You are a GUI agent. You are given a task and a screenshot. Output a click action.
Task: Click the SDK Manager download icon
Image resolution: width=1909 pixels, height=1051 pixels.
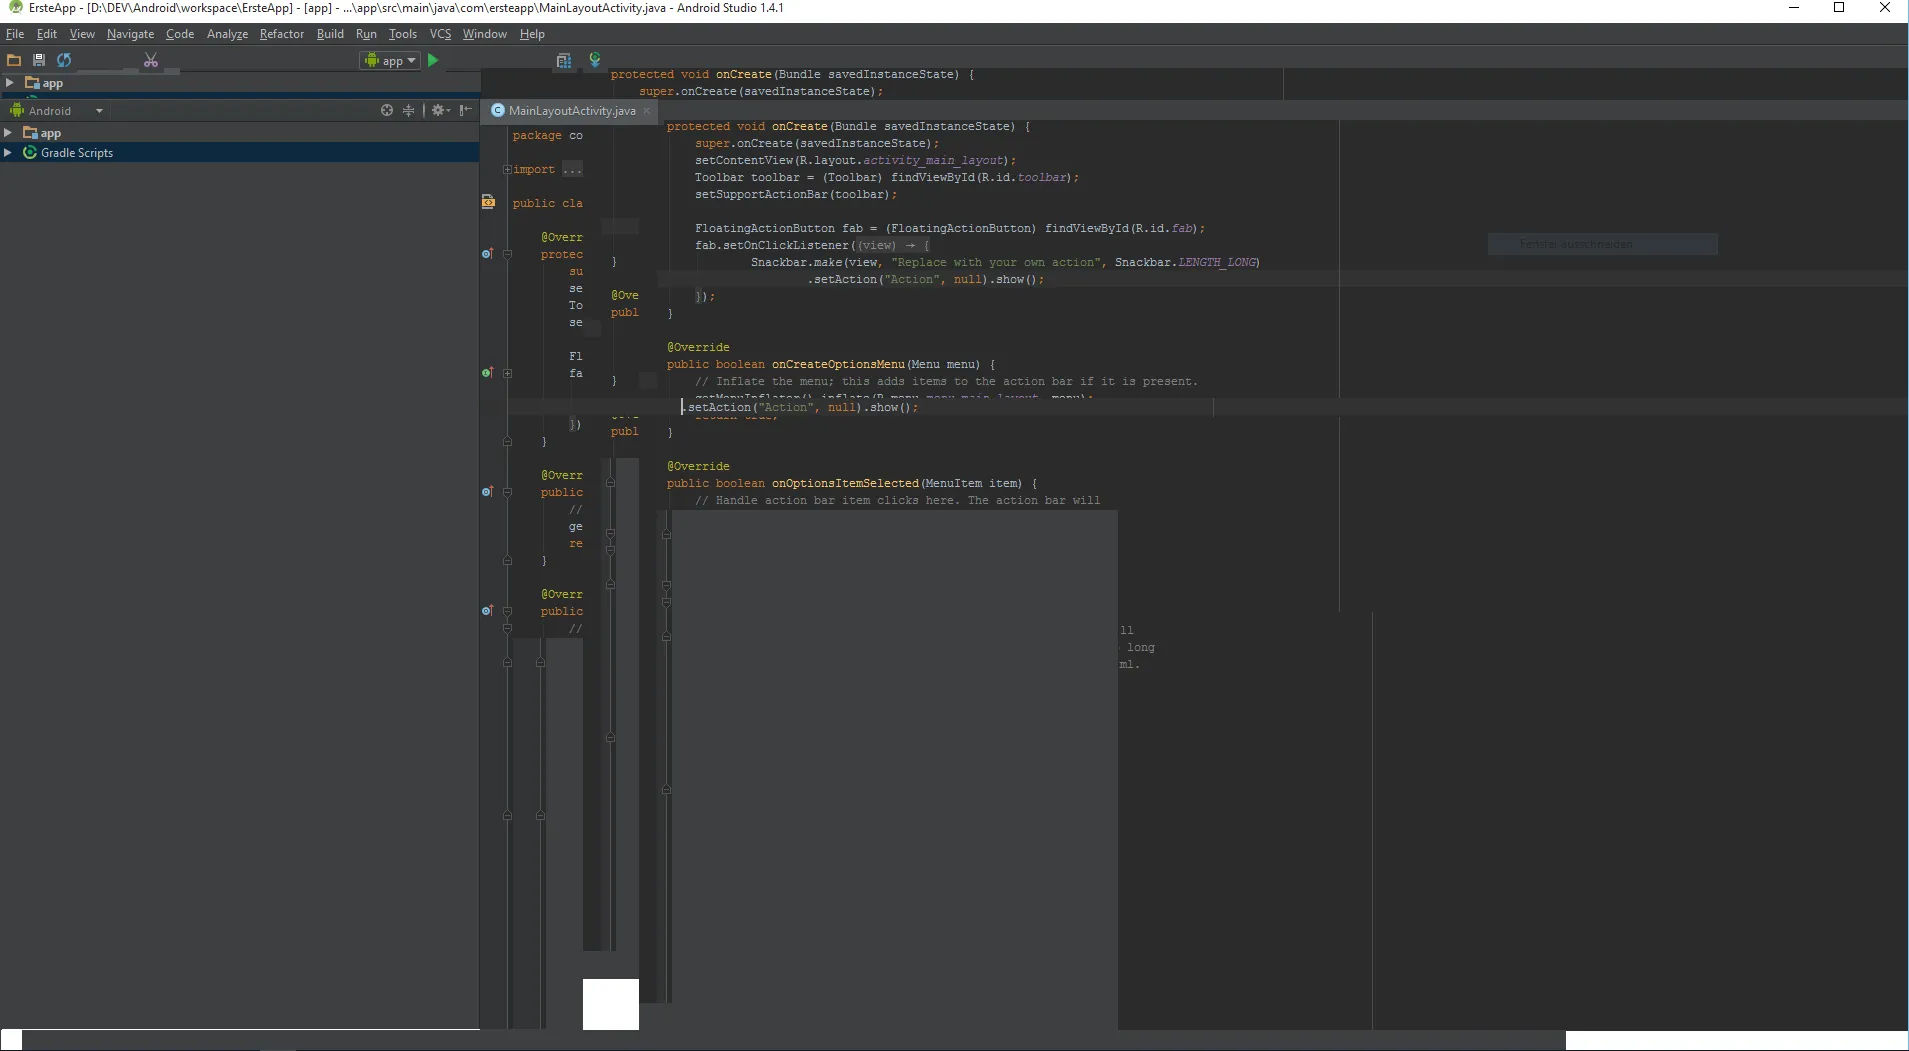click(595, 60)
